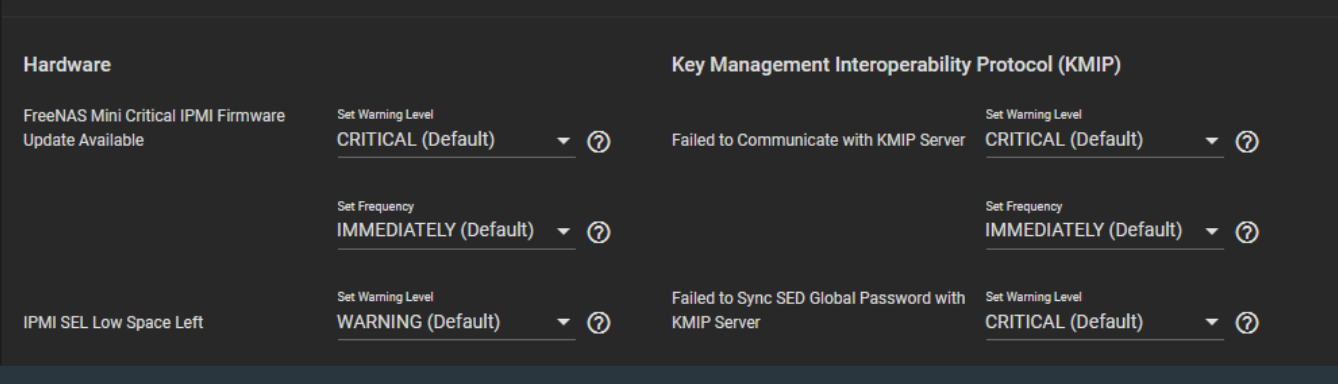Viewport: 1338px width, 384px height.
Task: View help for IPMI SEL Low Space warning level
Action: (x=598, y=323)
